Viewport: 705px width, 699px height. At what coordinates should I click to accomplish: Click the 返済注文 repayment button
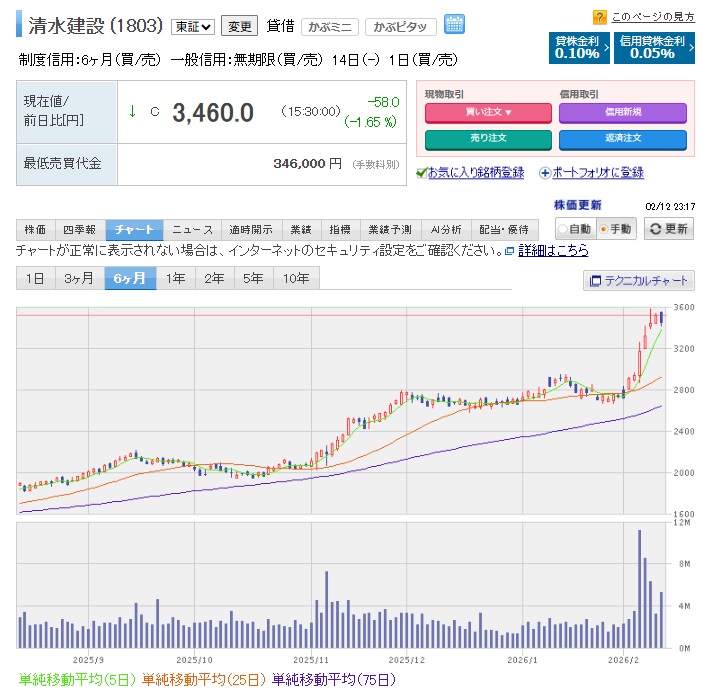[623, 139]
